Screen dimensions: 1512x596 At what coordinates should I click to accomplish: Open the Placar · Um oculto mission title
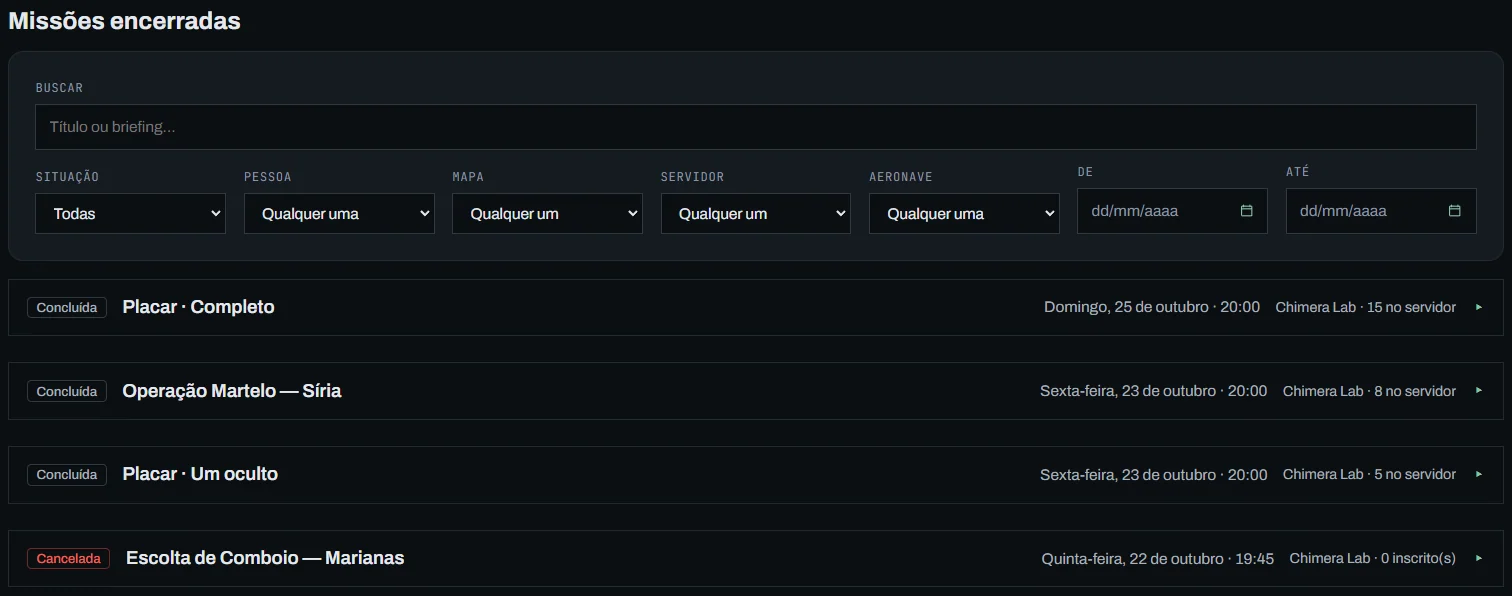point(200,474)
